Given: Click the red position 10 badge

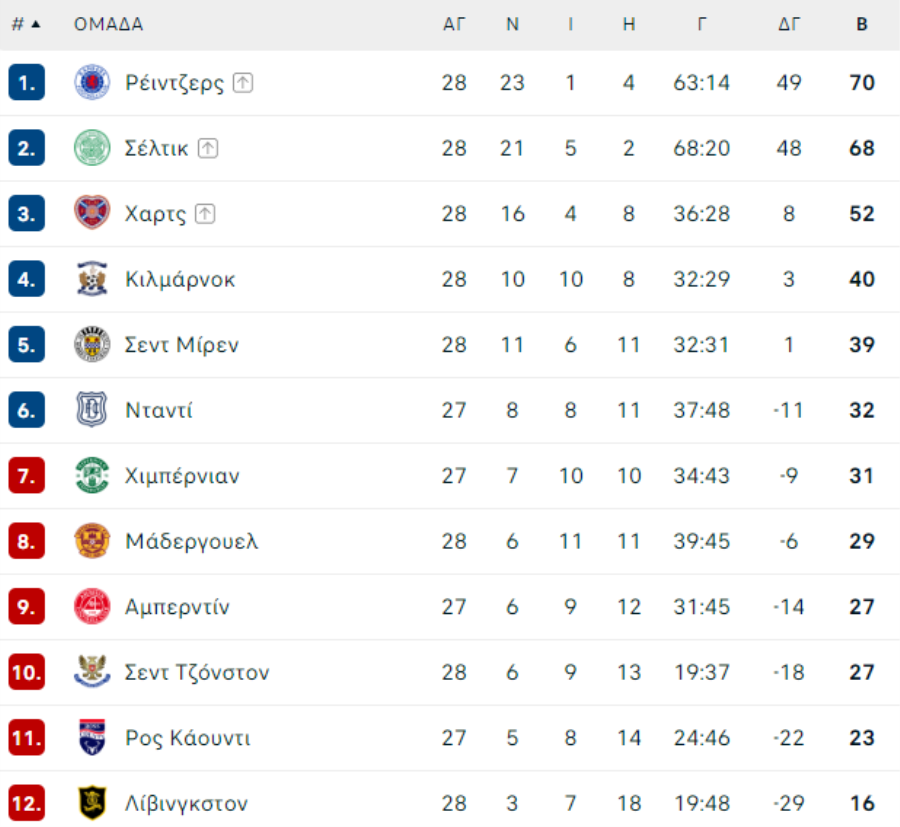Looking at the screenshot, I should 26,672.
